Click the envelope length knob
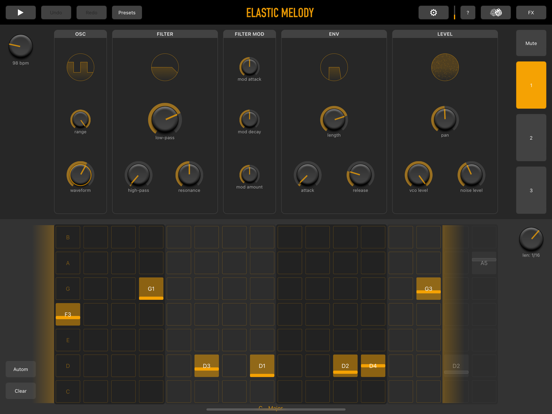Viewport: 552px width, 414px height. 334,119
